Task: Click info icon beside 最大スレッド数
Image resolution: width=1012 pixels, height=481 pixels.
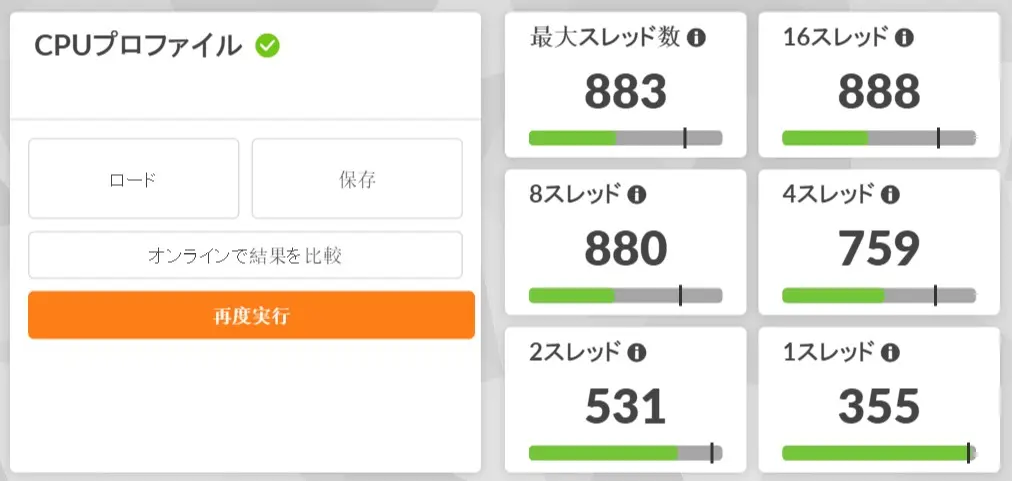Action: tap(696, 38)
